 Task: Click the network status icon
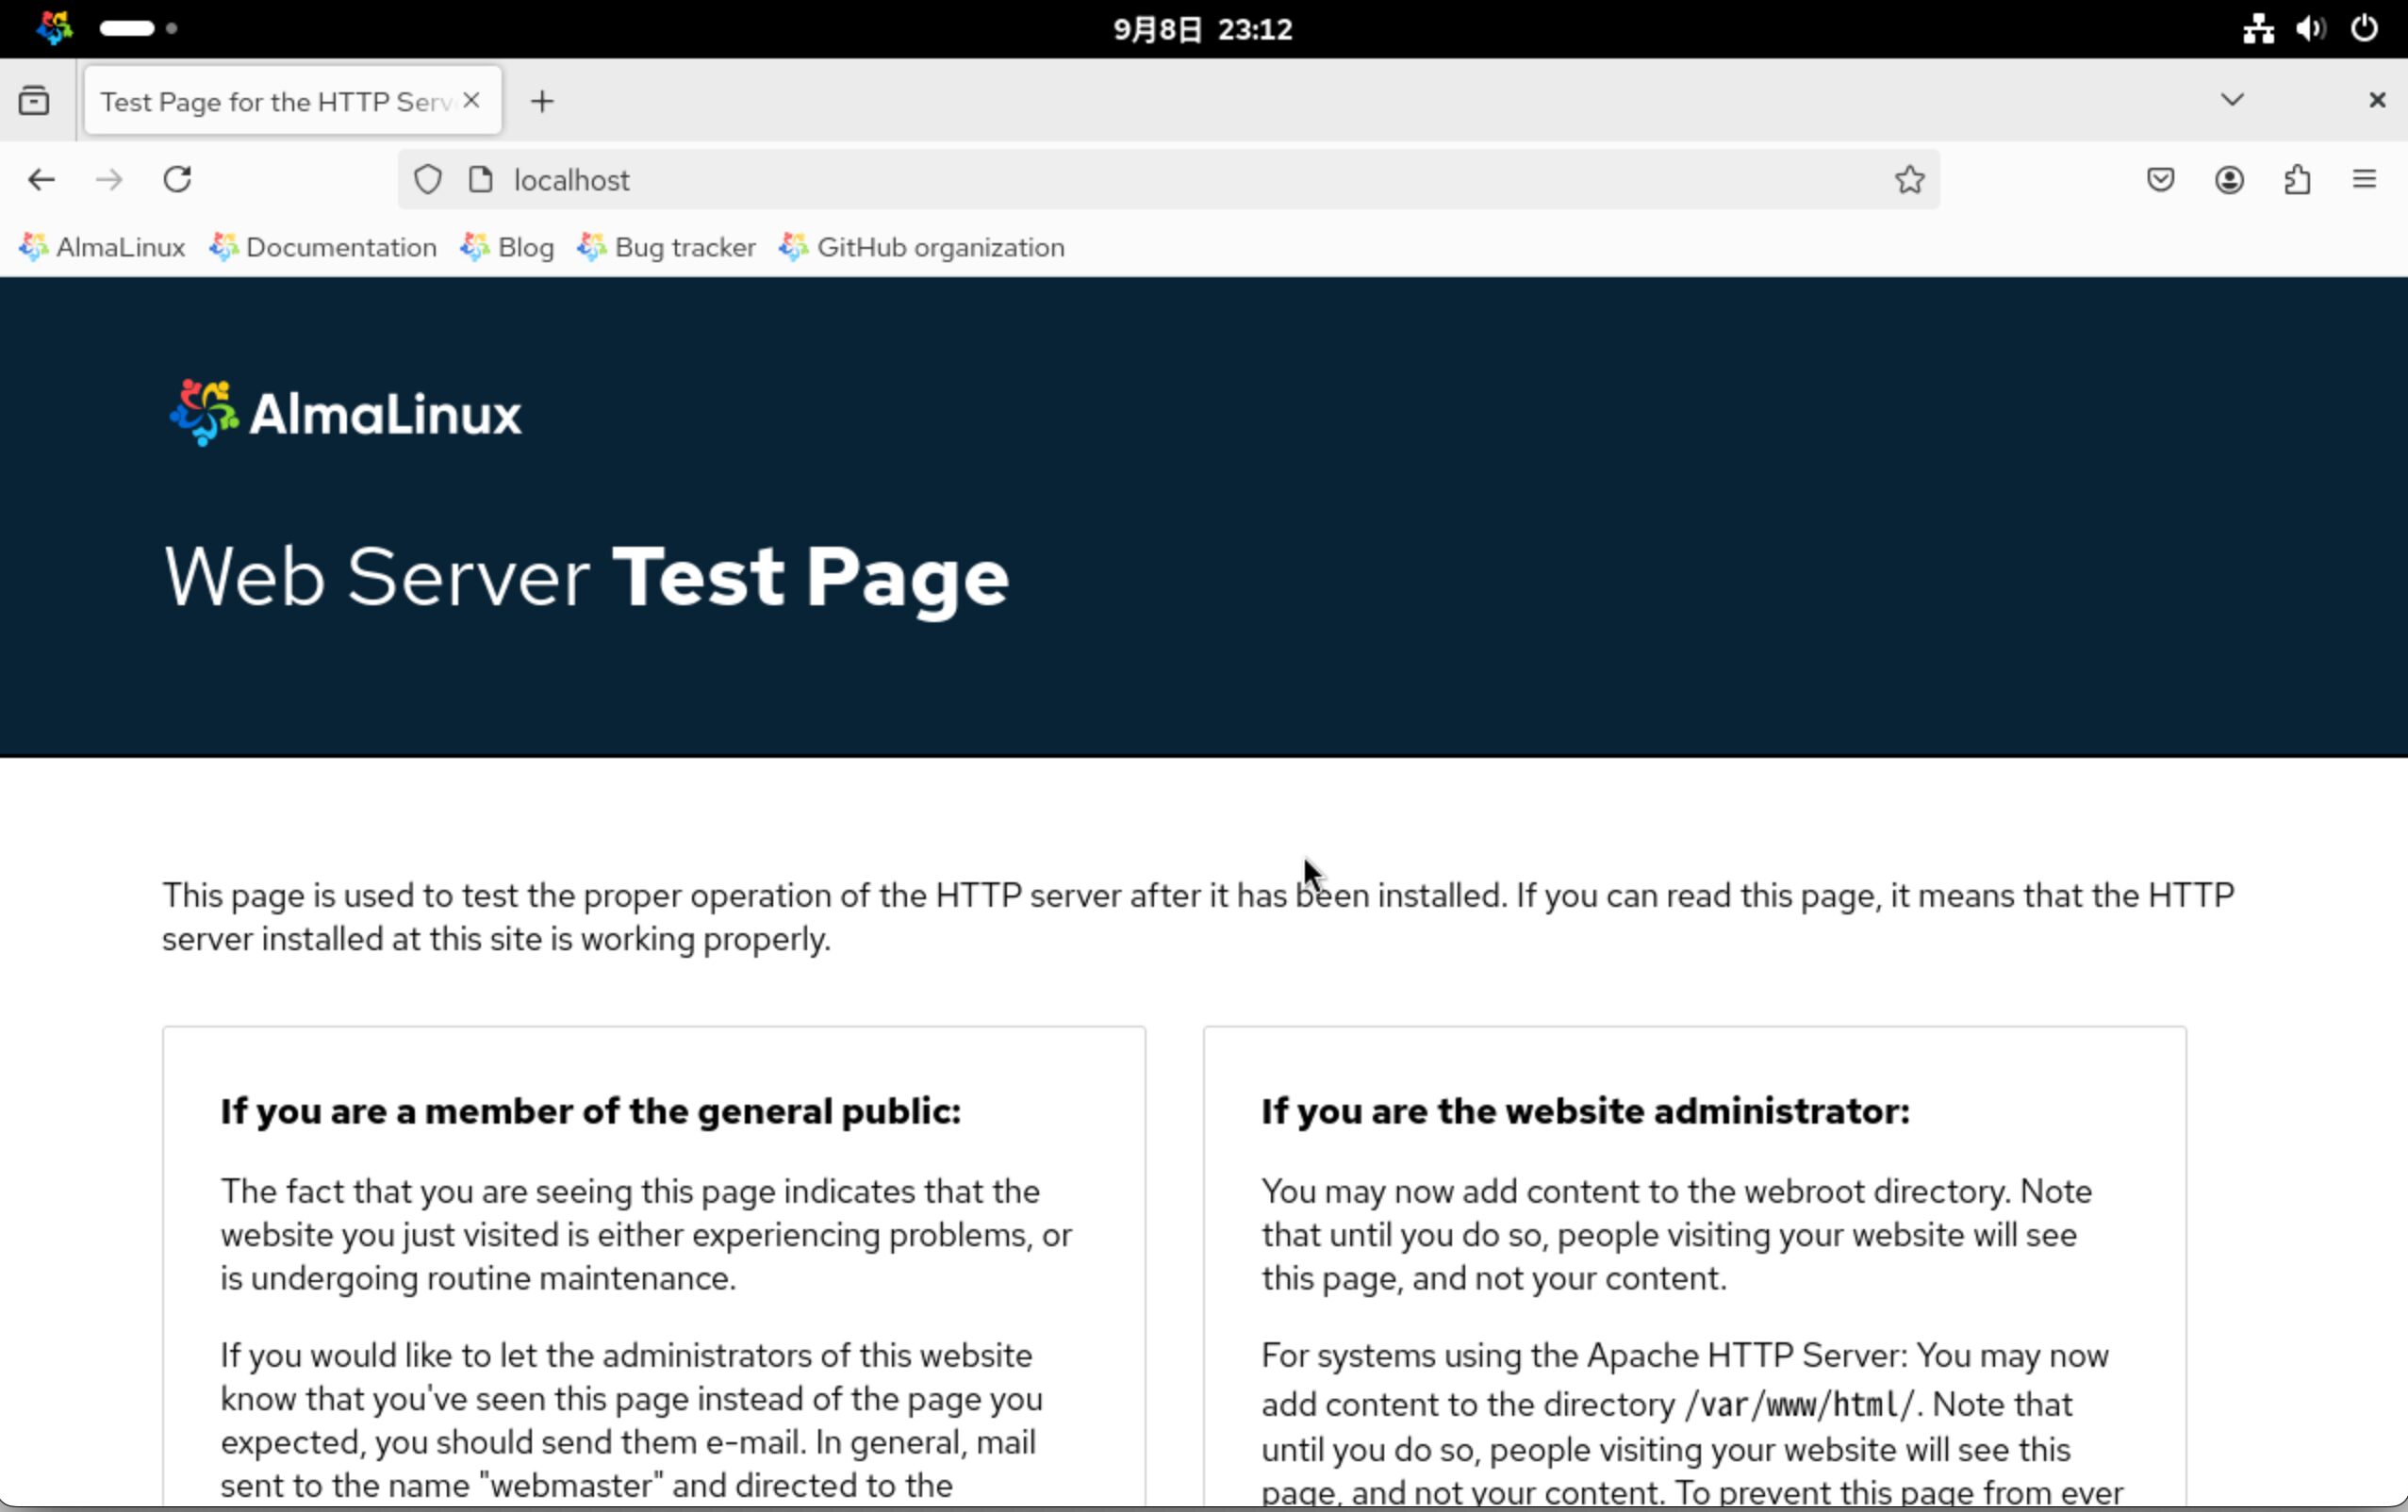pyautogui.click(x=2258, y=28)
